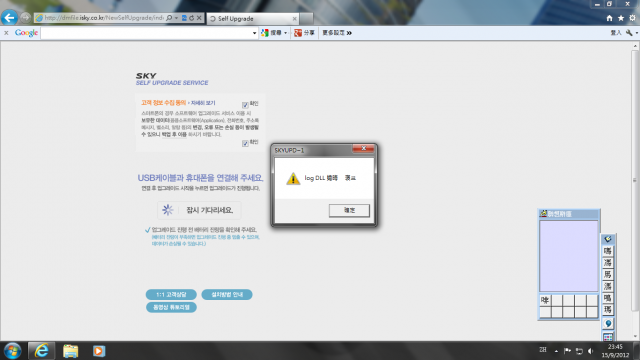Toggle the second 확인 checkbox below warning text
Image resolution: width=640 pixels, height=360 pixels.
tap(245, 143)
